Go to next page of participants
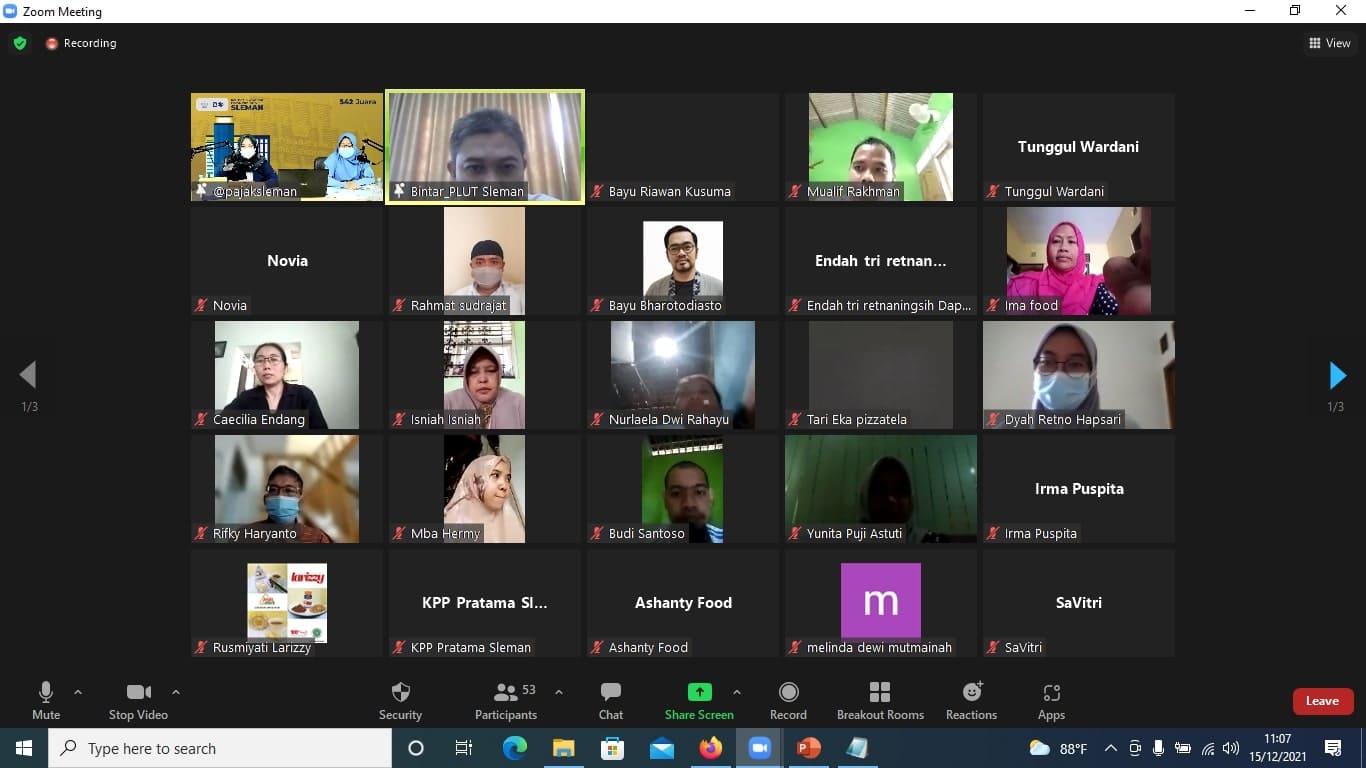This screenshot has height=768, width=1366. click(x=1337, y=376)
